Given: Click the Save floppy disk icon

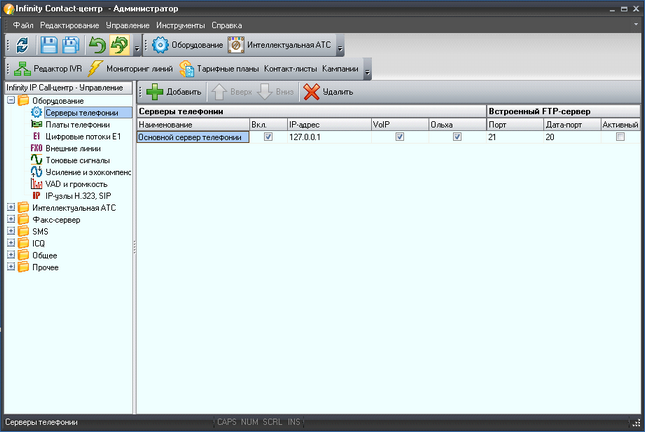Looking at the screenshot, I should click(x=49, y=45).
